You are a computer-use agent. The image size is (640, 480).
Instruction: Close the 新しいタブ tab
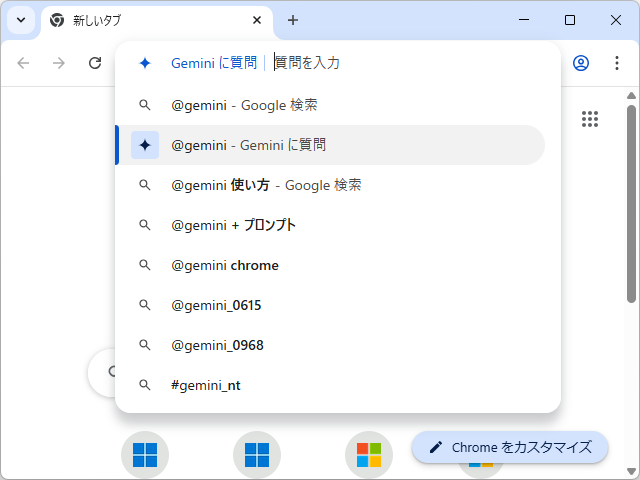click(257, 20)
